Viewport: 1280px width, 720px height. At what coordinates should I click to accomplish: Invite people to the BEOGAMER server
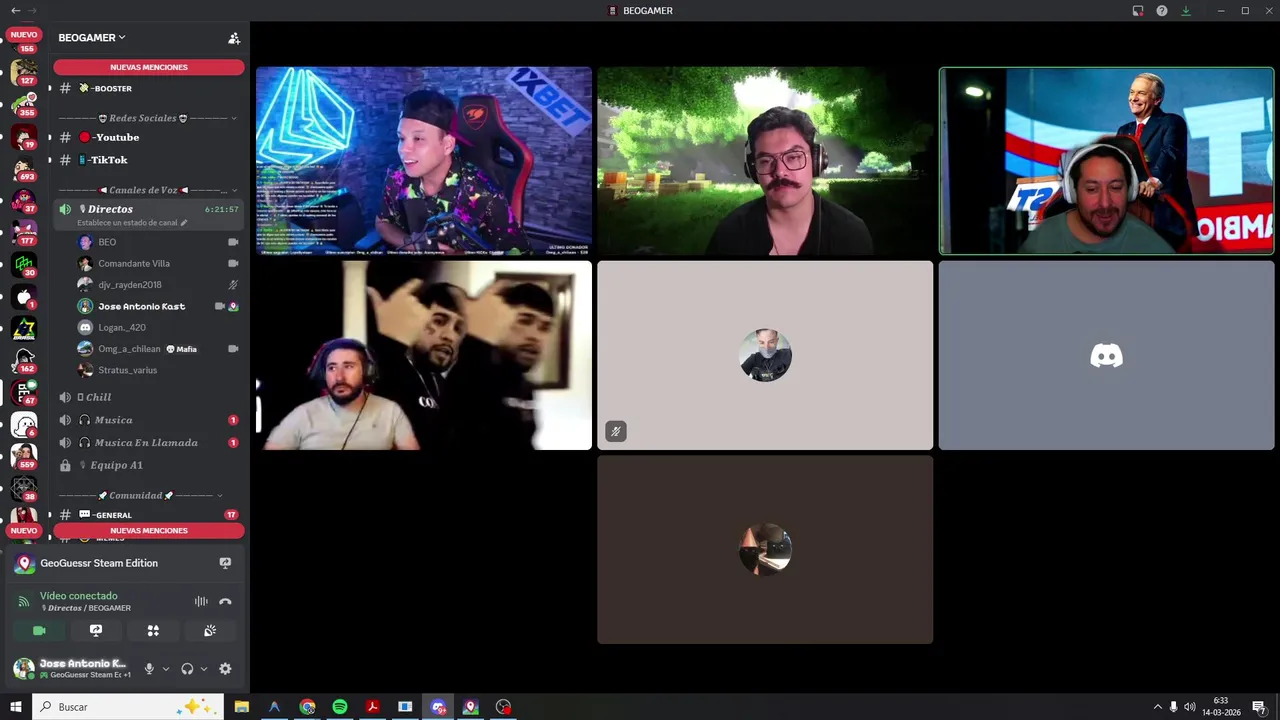[234, 38]
